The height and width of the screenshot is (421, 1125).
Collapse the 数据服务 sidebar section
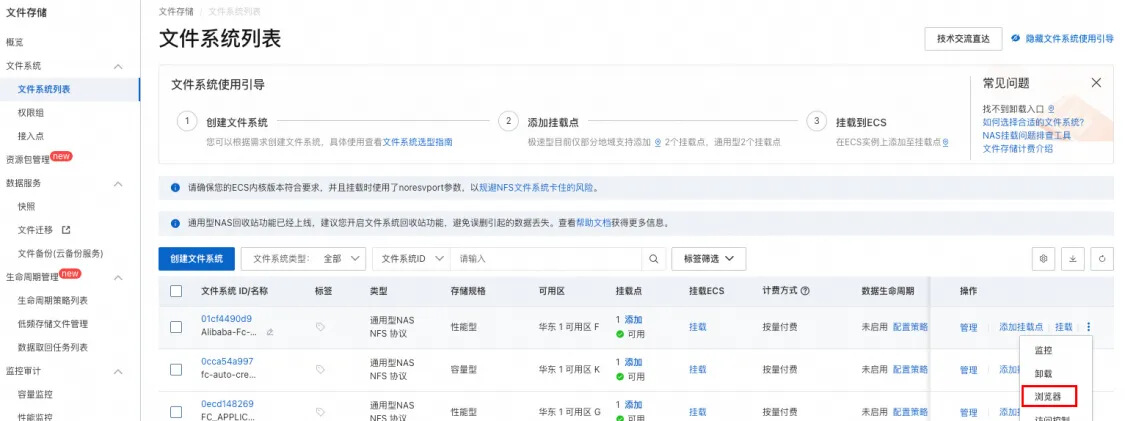point(118,184)
